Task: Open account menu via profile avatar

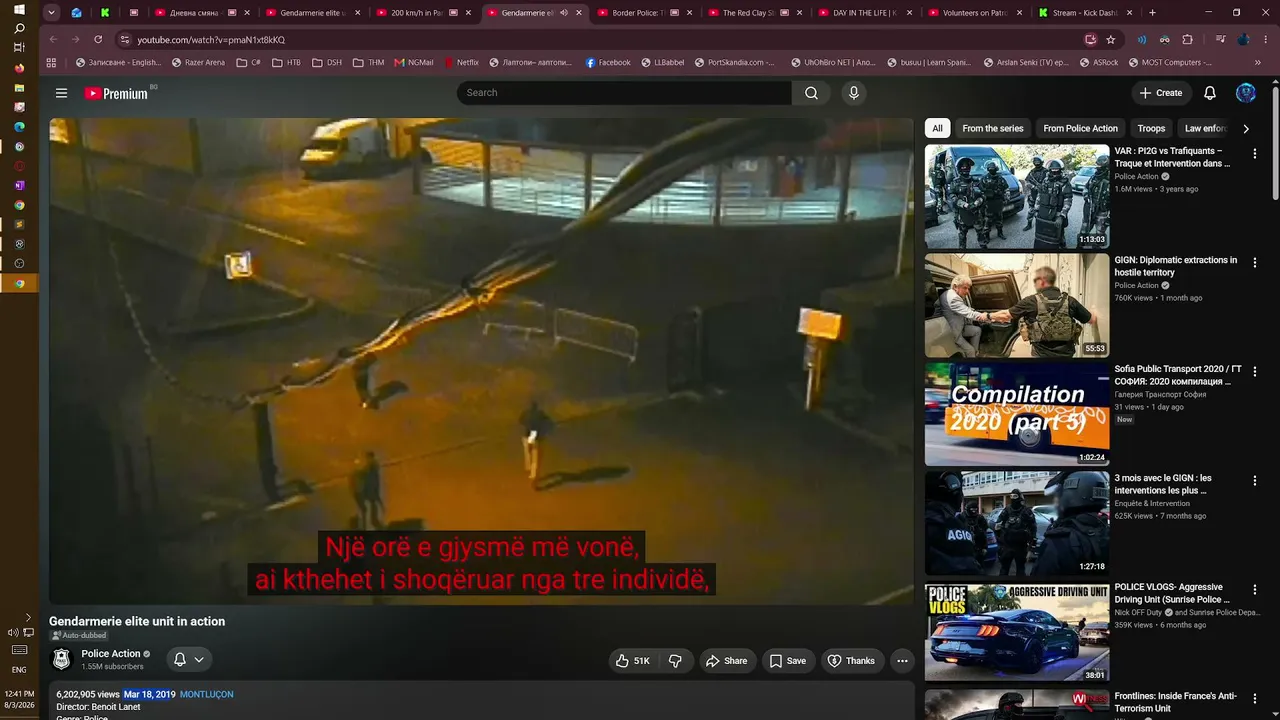Action: pos(1246,93)
